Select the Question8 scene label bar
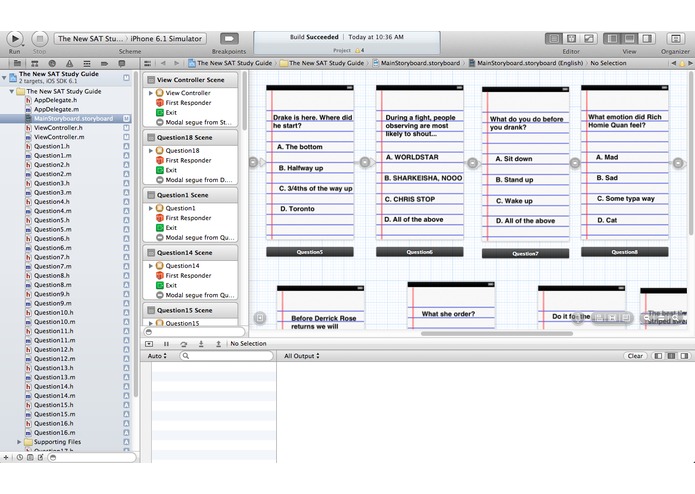695x494 pixels. (x=625, y=252)
